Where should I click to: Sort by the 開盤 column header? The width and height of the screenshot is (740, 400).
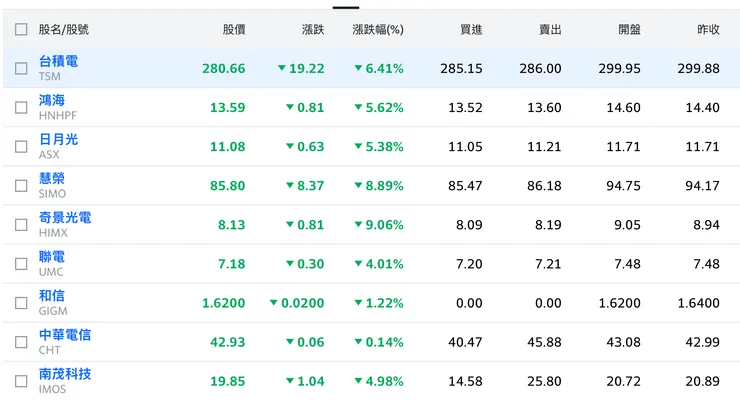pos(630,30)
